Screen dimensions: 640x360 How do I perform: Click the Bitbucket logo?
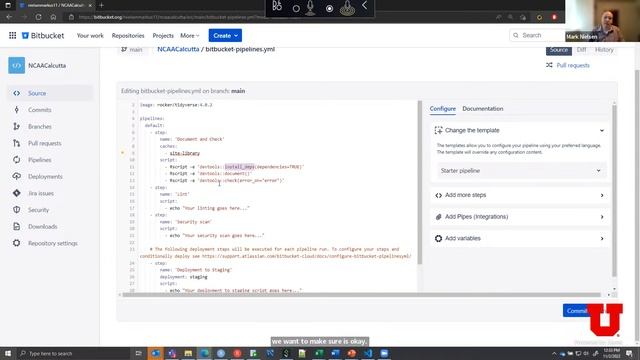(x=43, y=36)
